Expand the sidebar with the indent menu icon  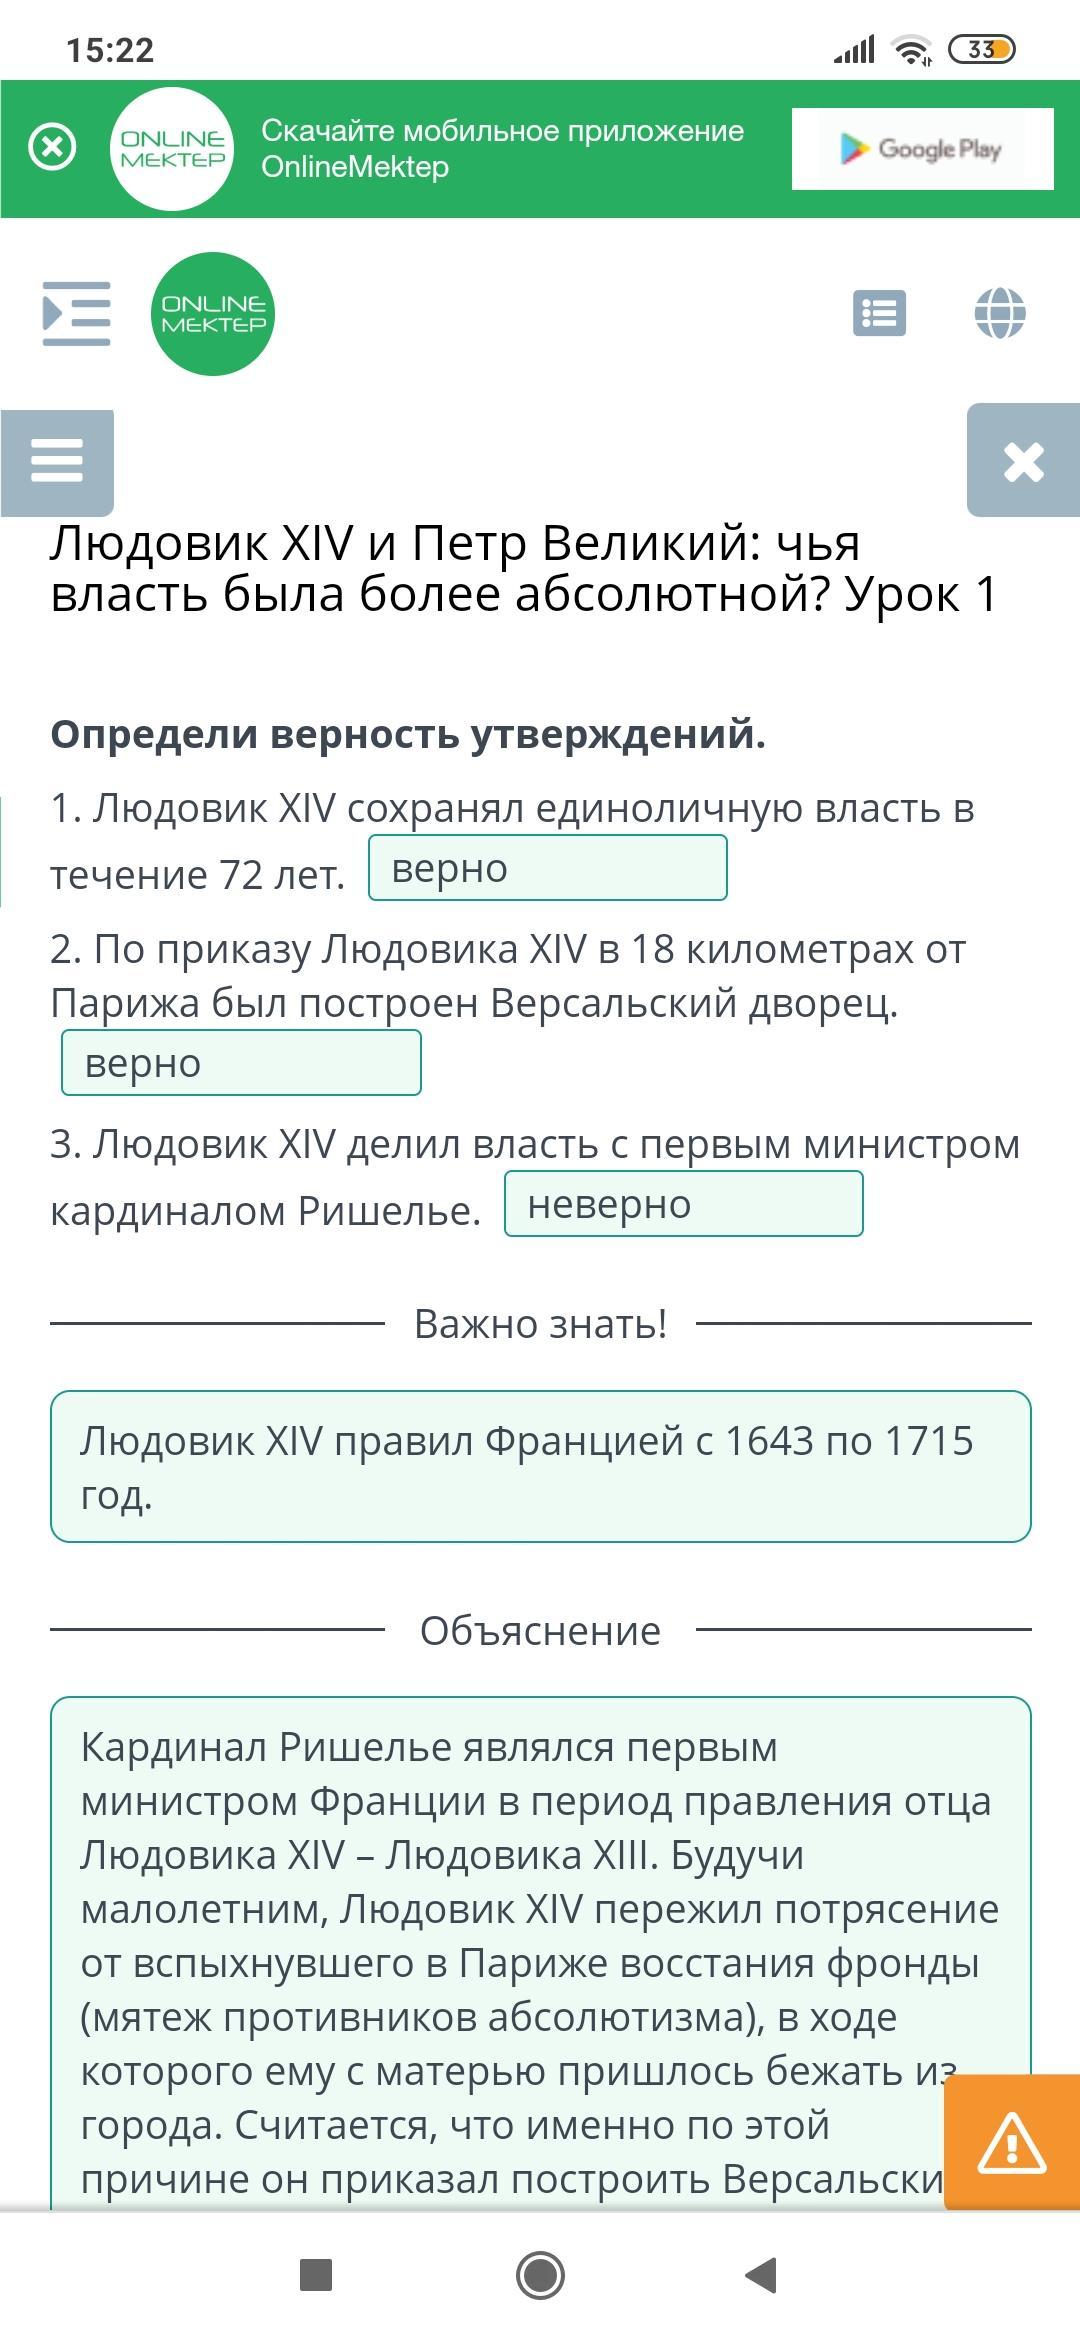76,314
